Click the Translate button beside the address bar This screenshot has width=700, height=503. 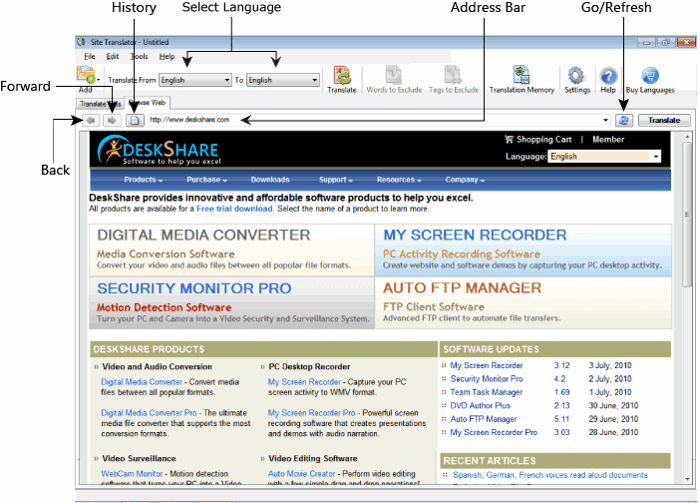(x=664, y=120)
